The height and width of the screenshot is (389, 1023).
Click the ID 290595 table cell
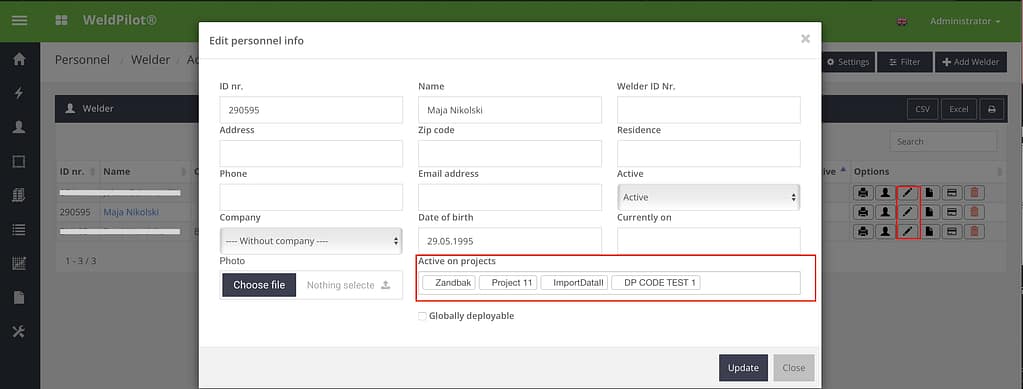coord(77,212)
